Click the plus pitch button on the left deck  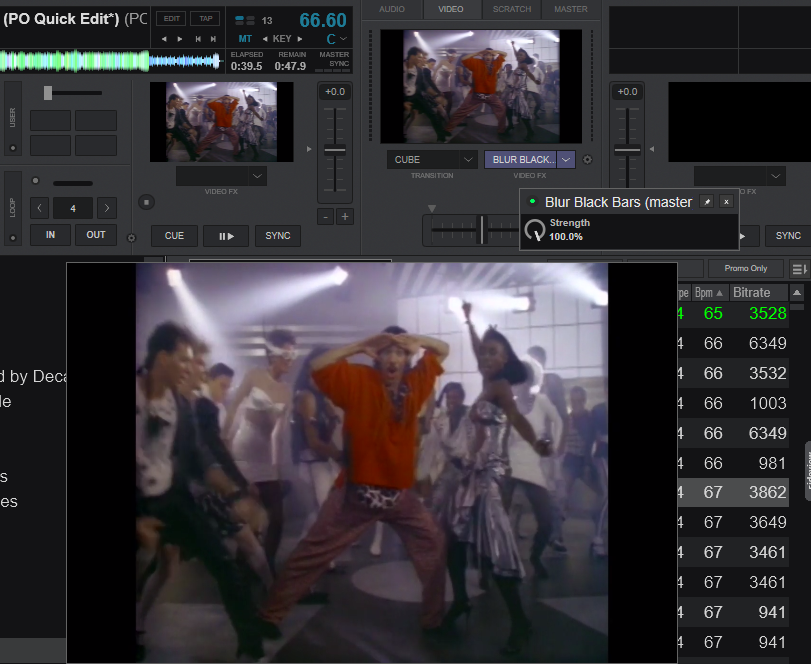point(345,217)
